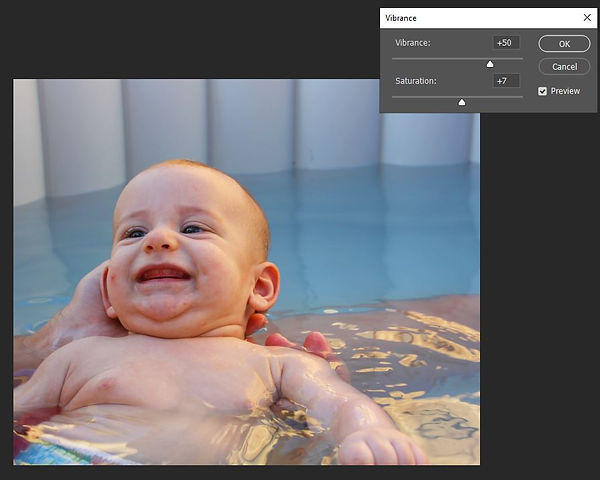600x480 pixels.
Task: Close the Vibrance dialog with X
Action: 587,18
